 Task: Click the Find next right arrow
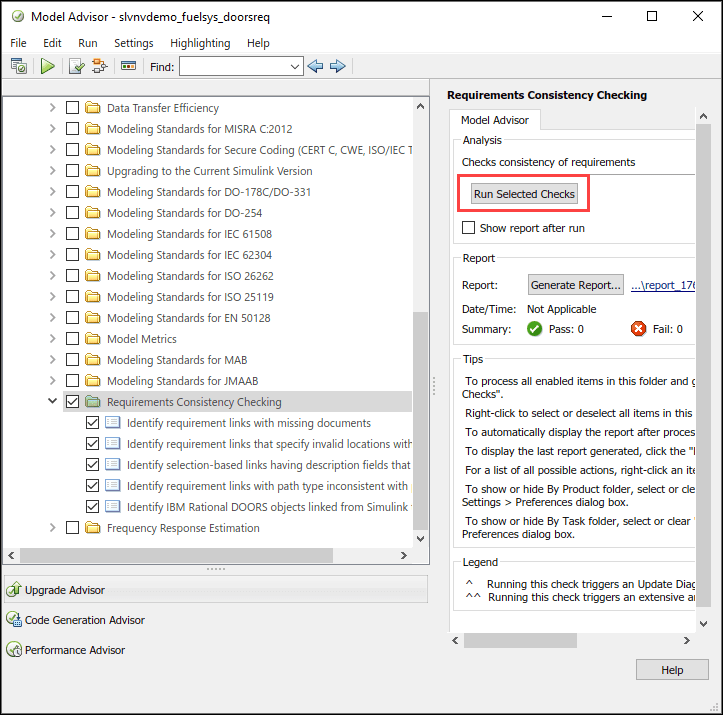[x=338, y=66]
